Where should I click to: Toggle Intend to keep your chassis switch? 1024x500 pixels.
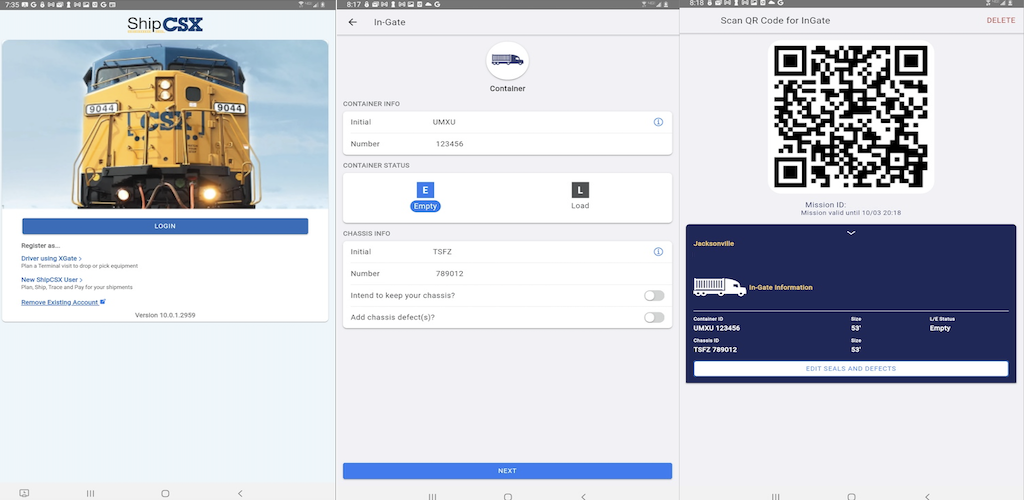(x=654, y=296)
